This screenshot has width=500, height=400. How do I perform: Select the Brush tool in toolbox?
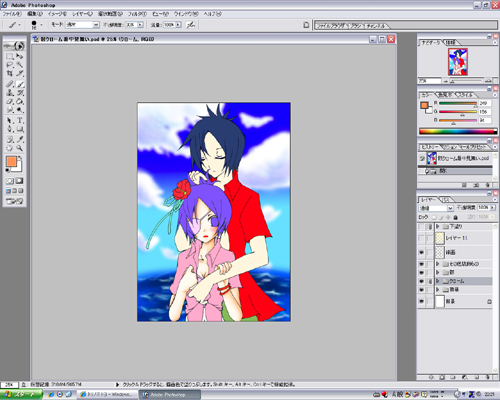pos(20,84)
